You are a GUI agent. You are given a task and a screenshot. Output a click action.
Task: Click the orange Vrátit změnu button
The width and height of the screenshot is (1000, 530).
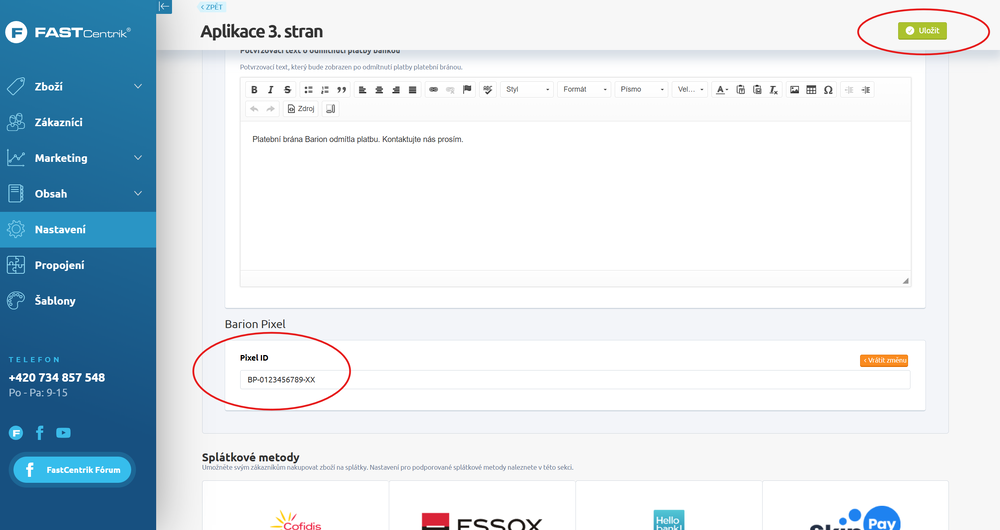[883, 360]
